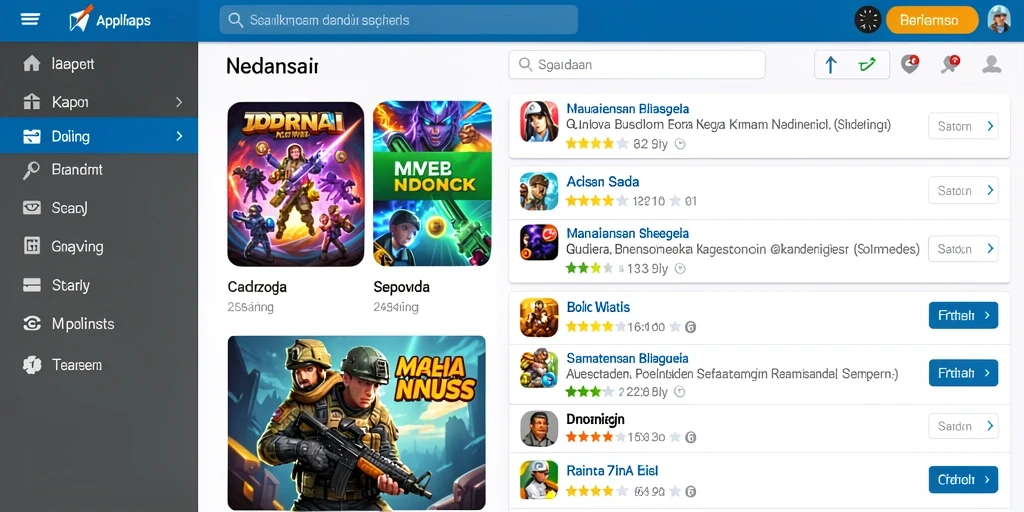This screenshot has height=512, width=1024.
Task: Open the user avatar profile picture
Action: 999,20
